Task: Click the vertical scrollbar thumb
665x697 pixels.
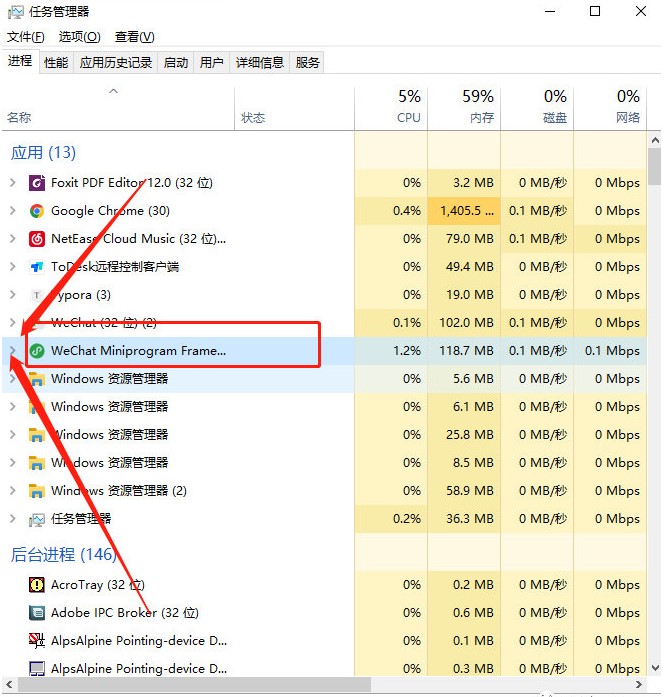Action: point(655,167)
